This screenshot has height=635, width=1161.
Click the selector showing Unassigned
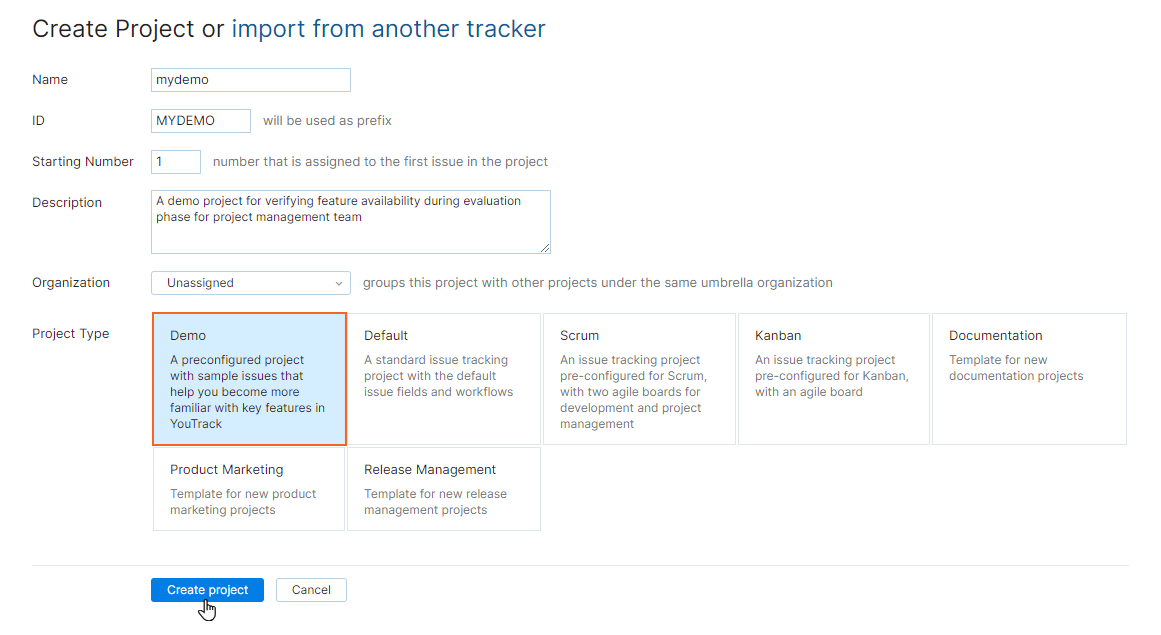pos(250,283)
